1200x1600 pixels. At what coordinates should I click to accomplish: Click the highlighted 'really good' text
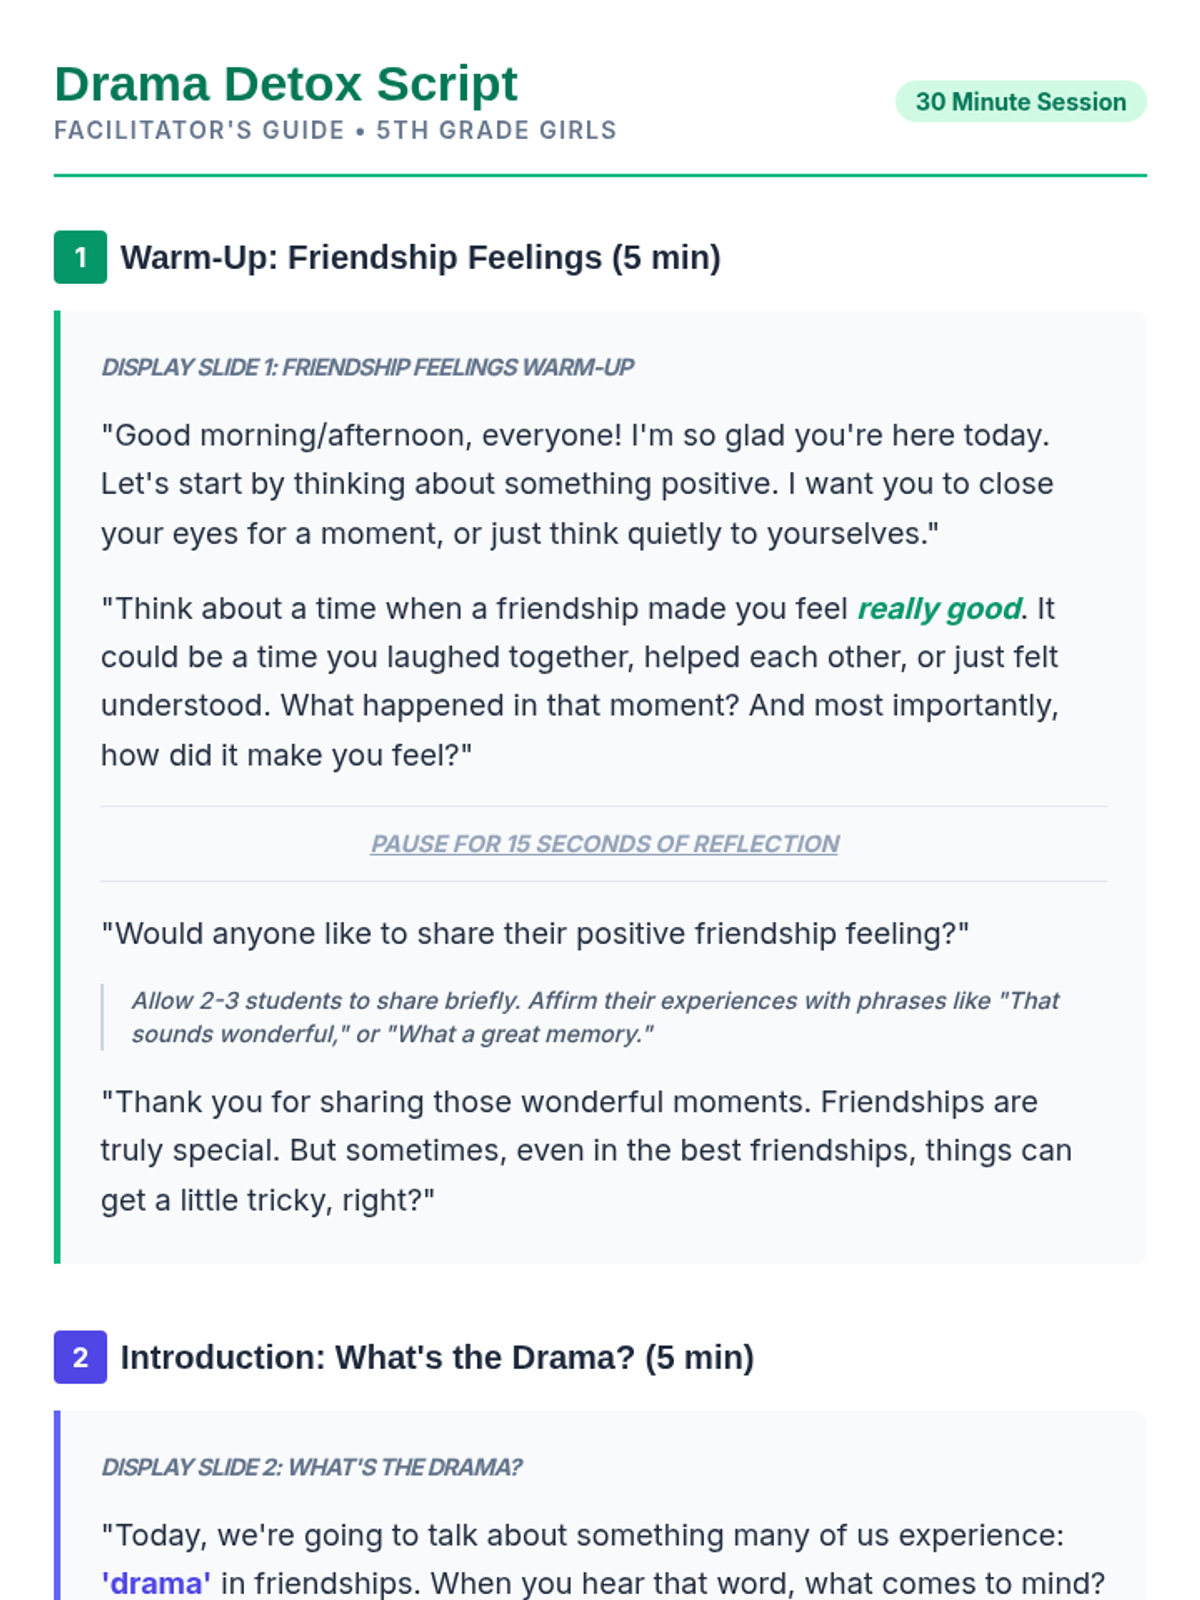click(x=939, y=609)
